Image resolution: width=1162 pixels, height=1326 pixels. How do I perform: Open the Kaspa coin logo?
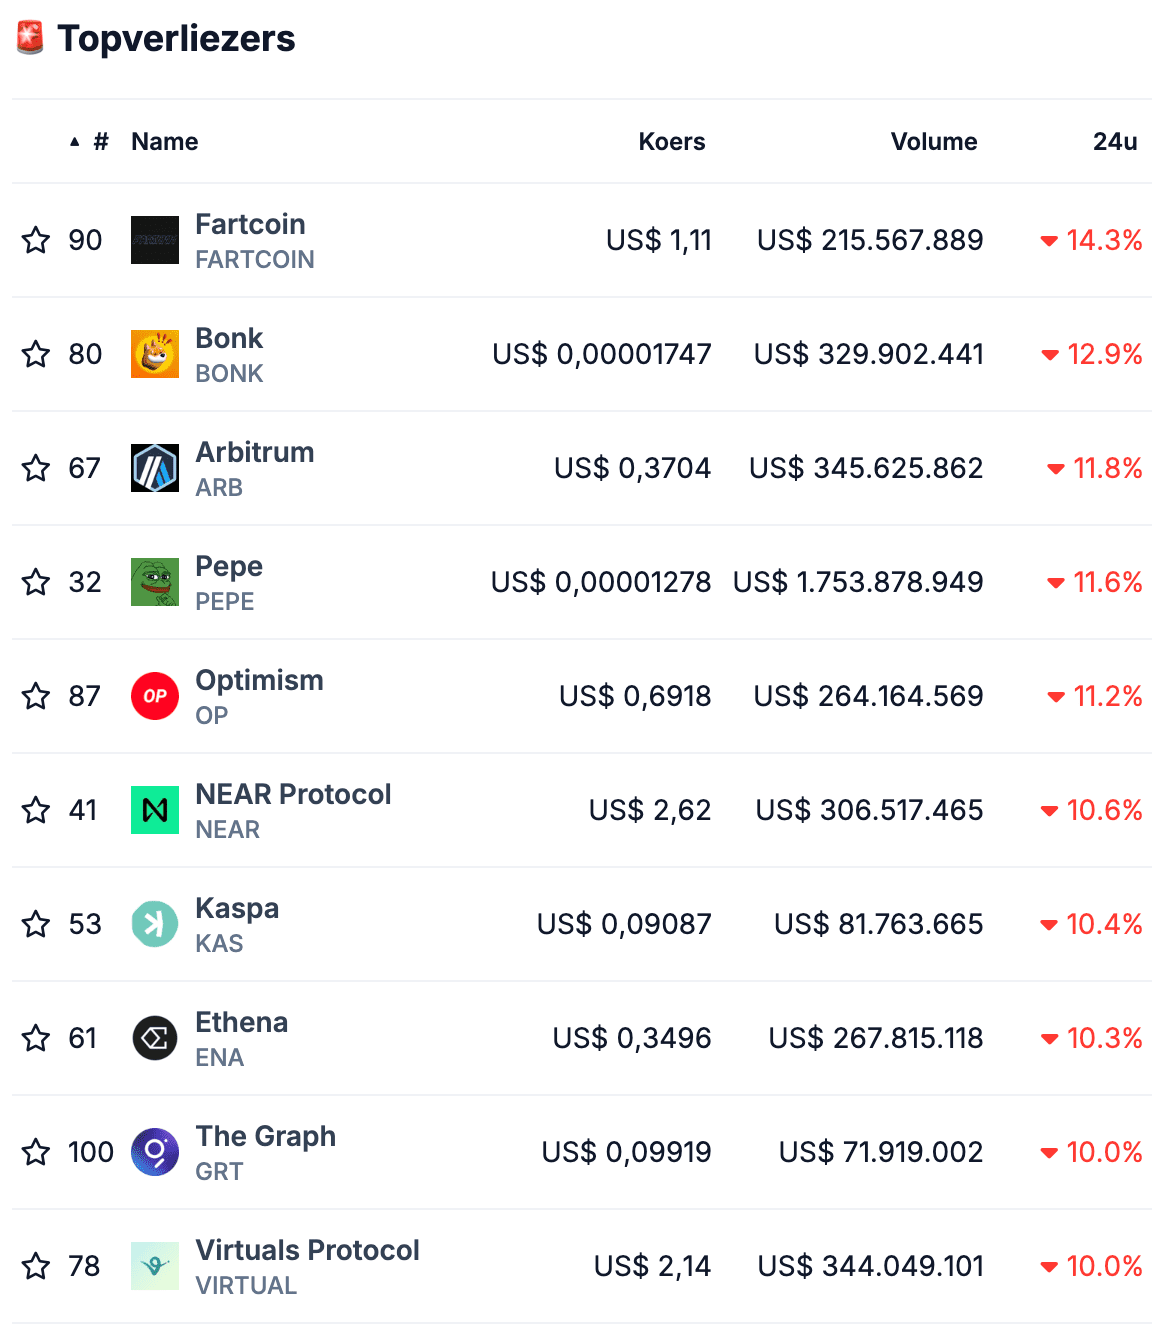click(x=155, y=924)
